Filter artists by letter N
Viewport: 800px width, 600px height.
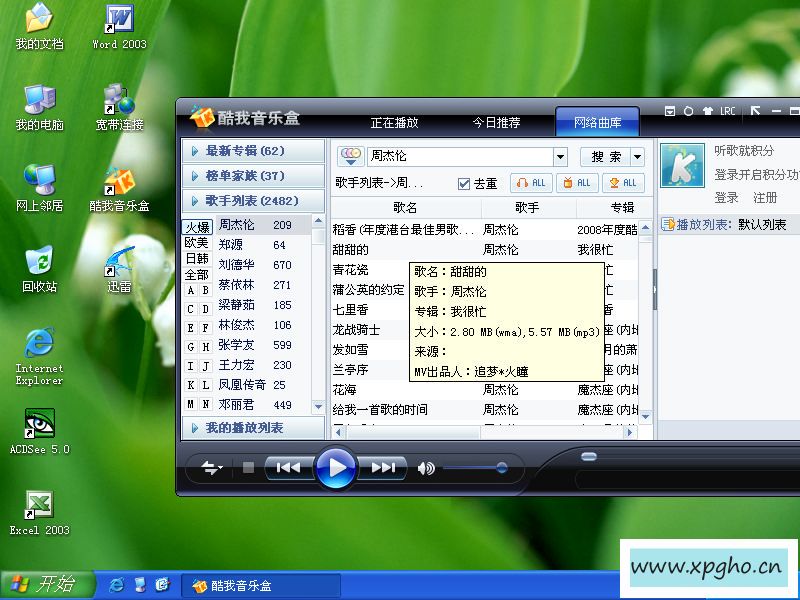click(x=206, y=404)
